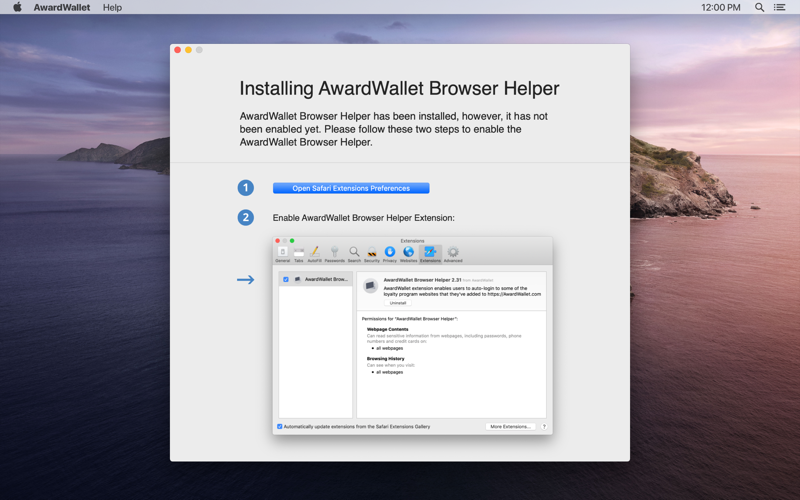Click the menu bar clock
Screen dimensions: 800x500
pyautogui.click(x=720, y=7)
